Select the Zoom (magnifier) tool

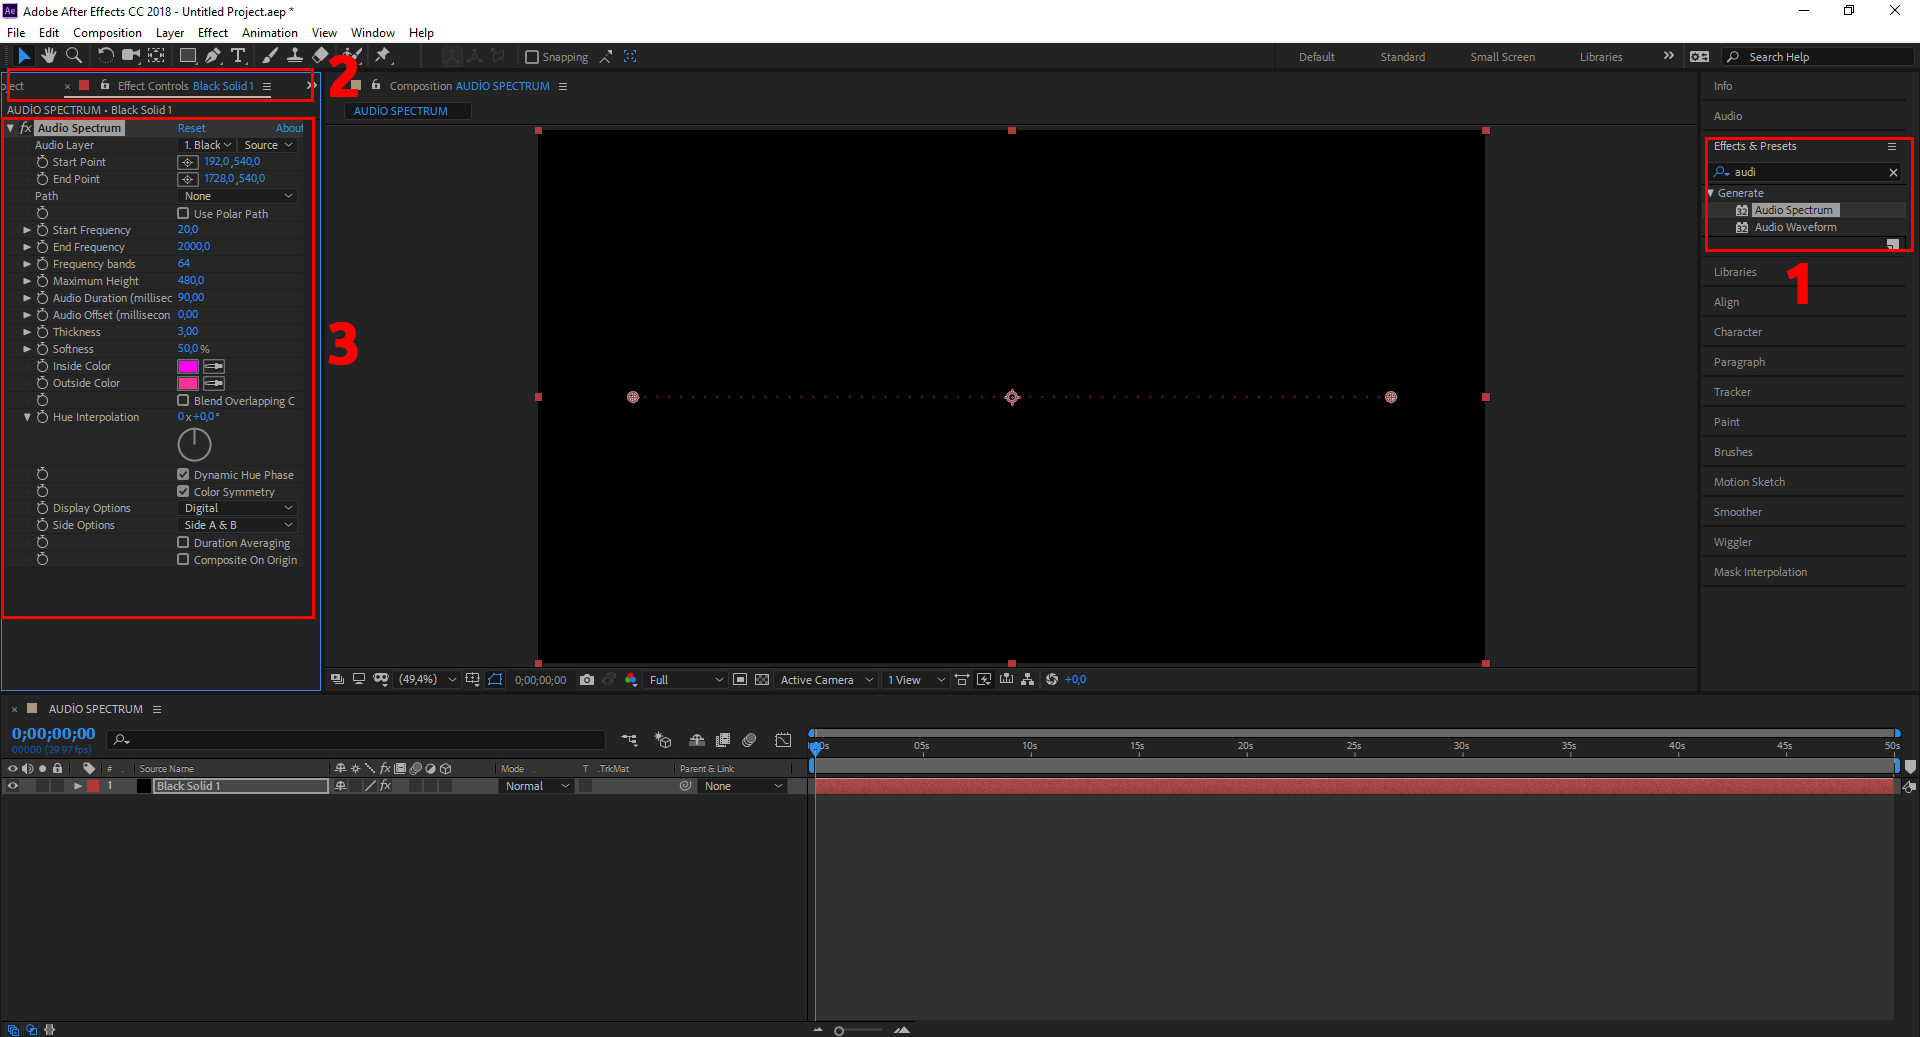tap(73, 56)
